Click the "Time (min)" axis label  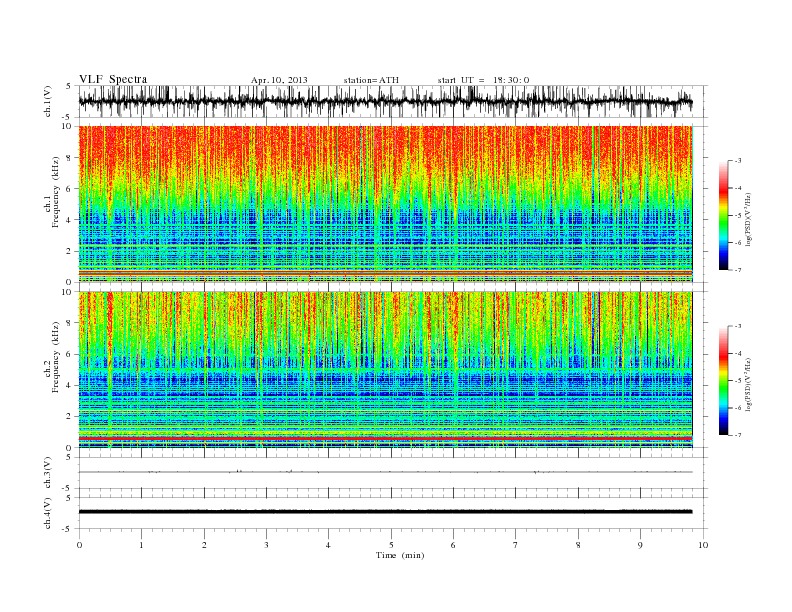[x=400, y=555]
